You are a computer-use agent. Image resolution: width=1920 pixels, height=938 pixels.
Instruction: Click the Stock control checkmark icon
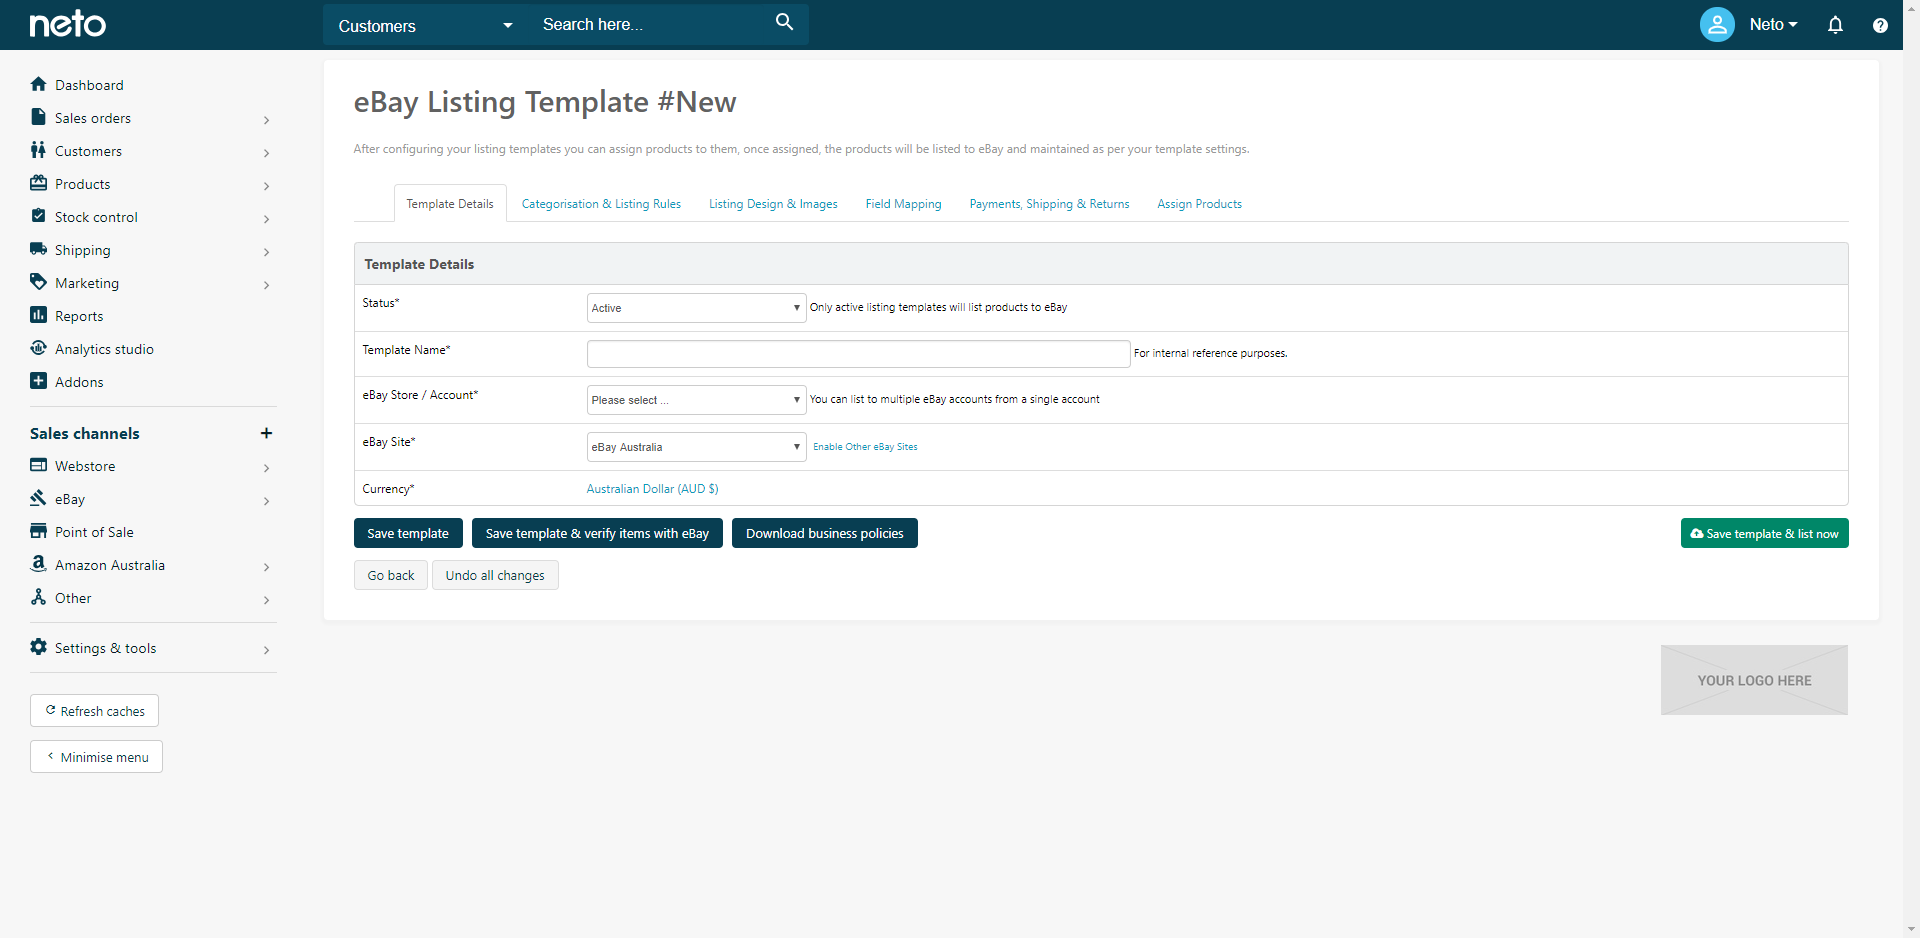tap(38, 216)
